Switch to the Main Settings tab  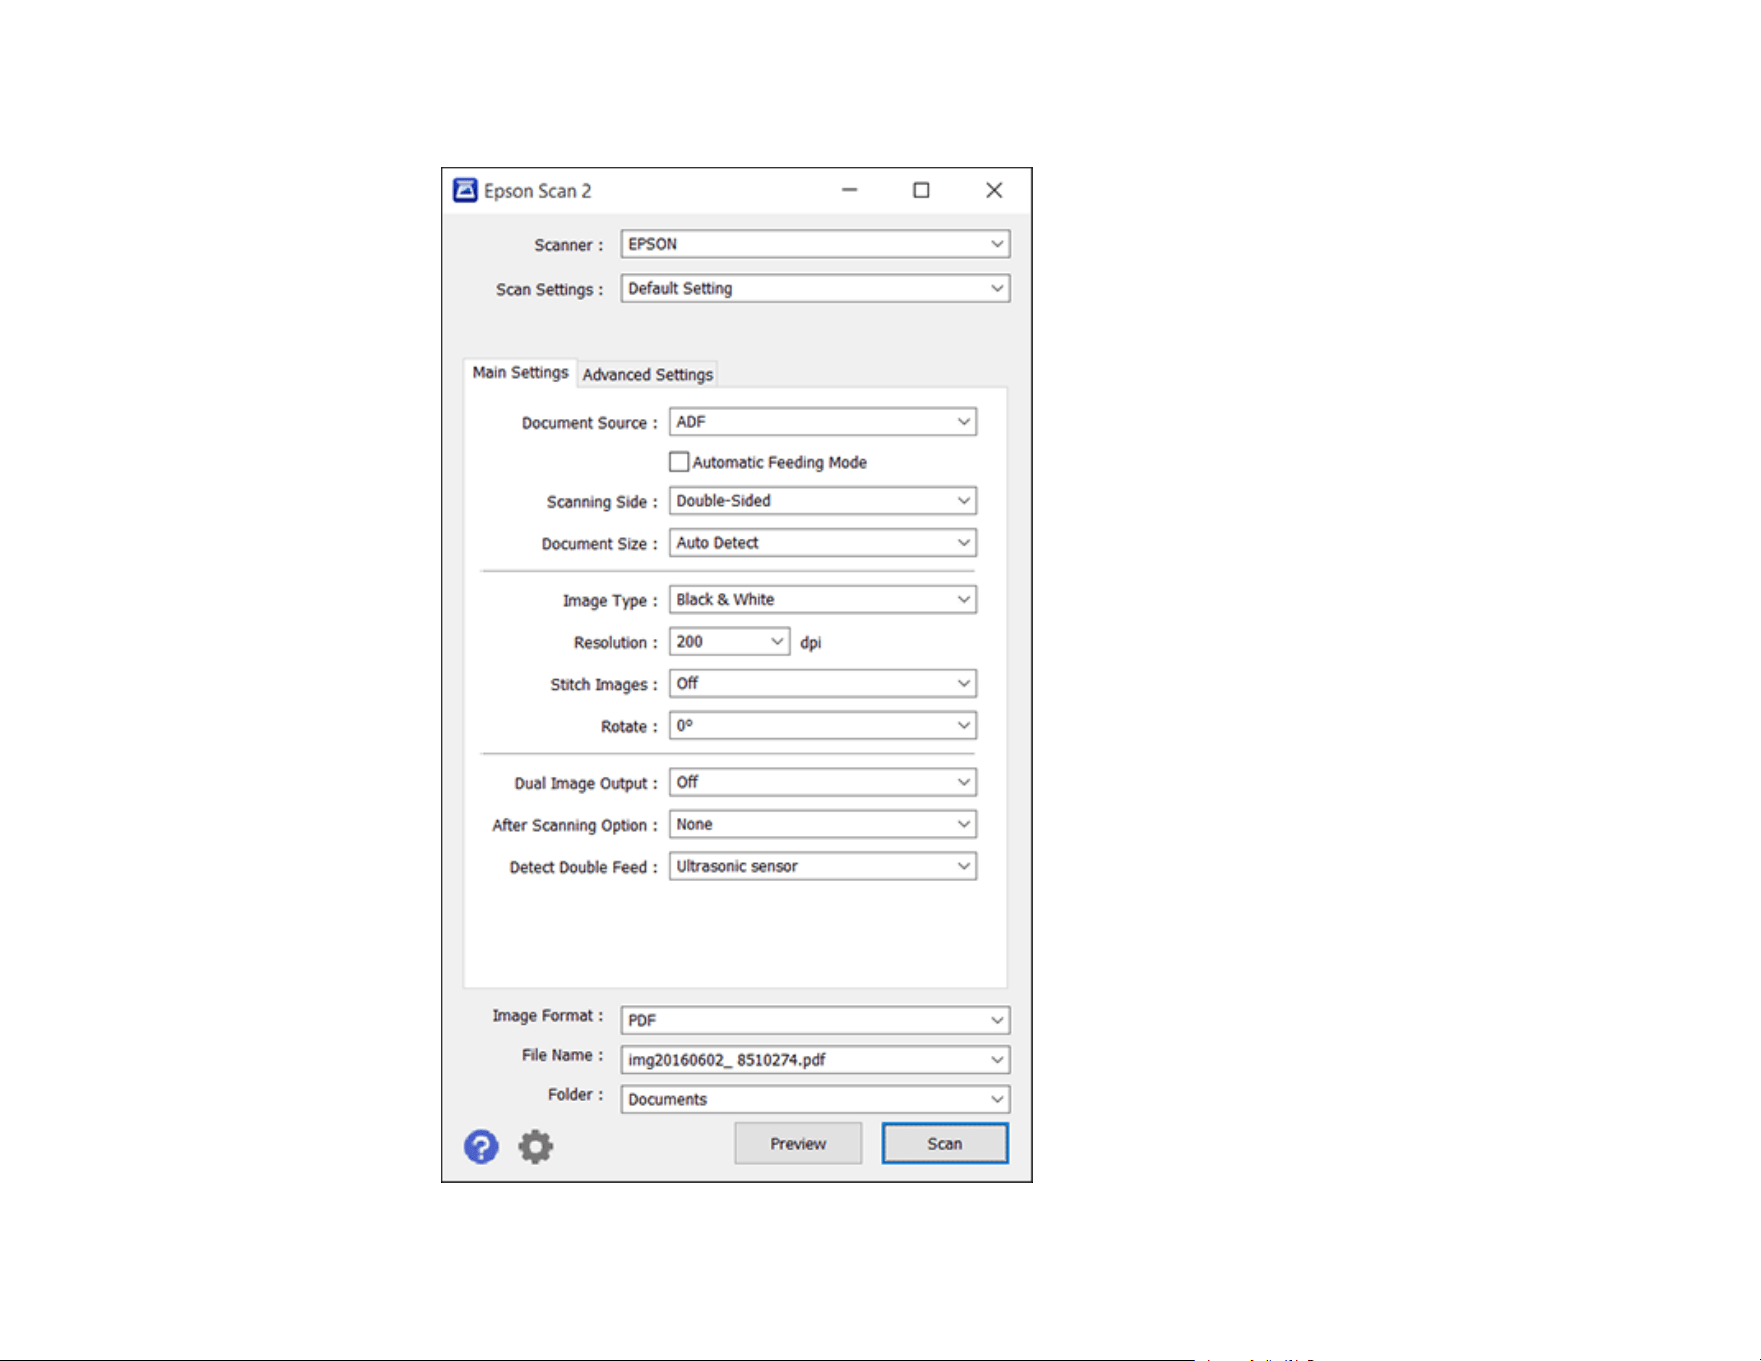520,373
